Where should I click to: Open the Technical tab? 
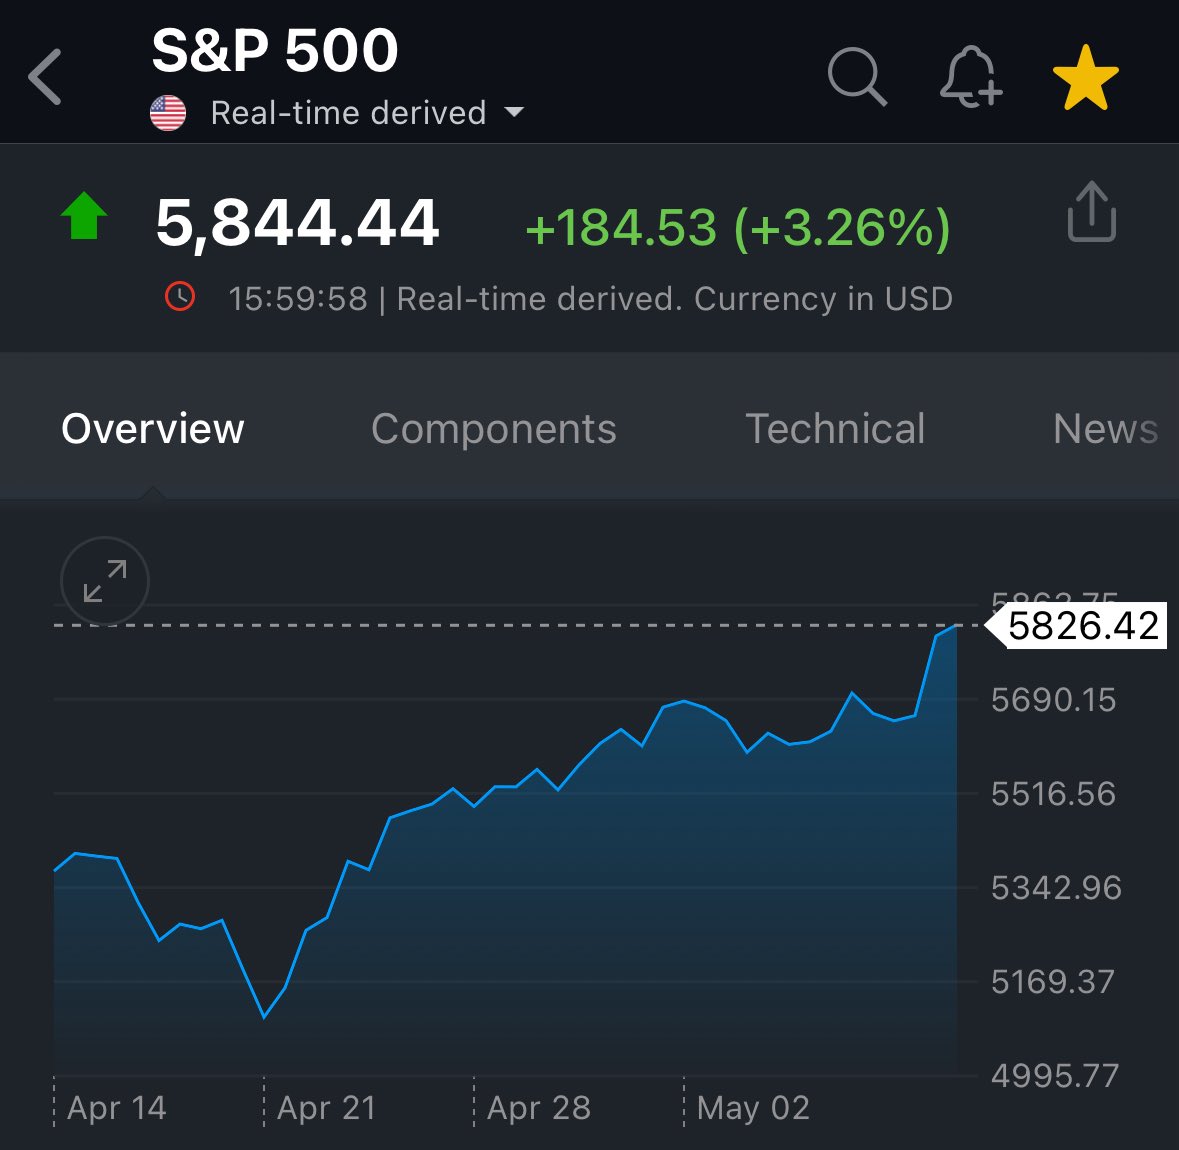pos(835,429)
